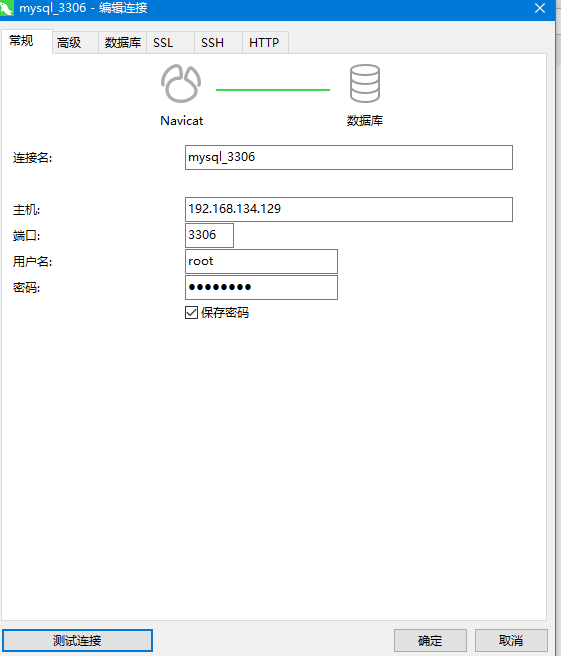Click the 端口: label
561x656 pixels.
point(26,236)
